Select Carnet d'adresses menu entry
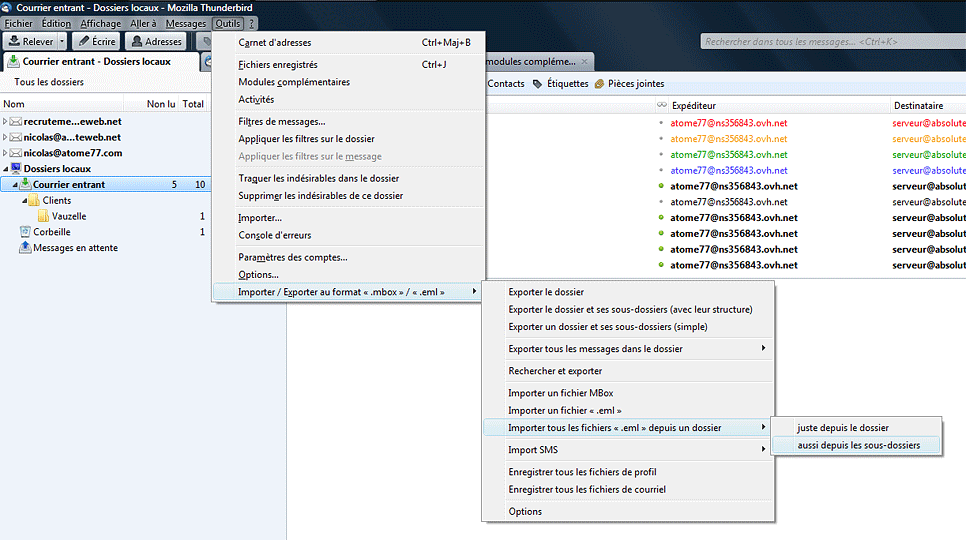The height and width of the screenshot is (540, 966). [349, 42]
